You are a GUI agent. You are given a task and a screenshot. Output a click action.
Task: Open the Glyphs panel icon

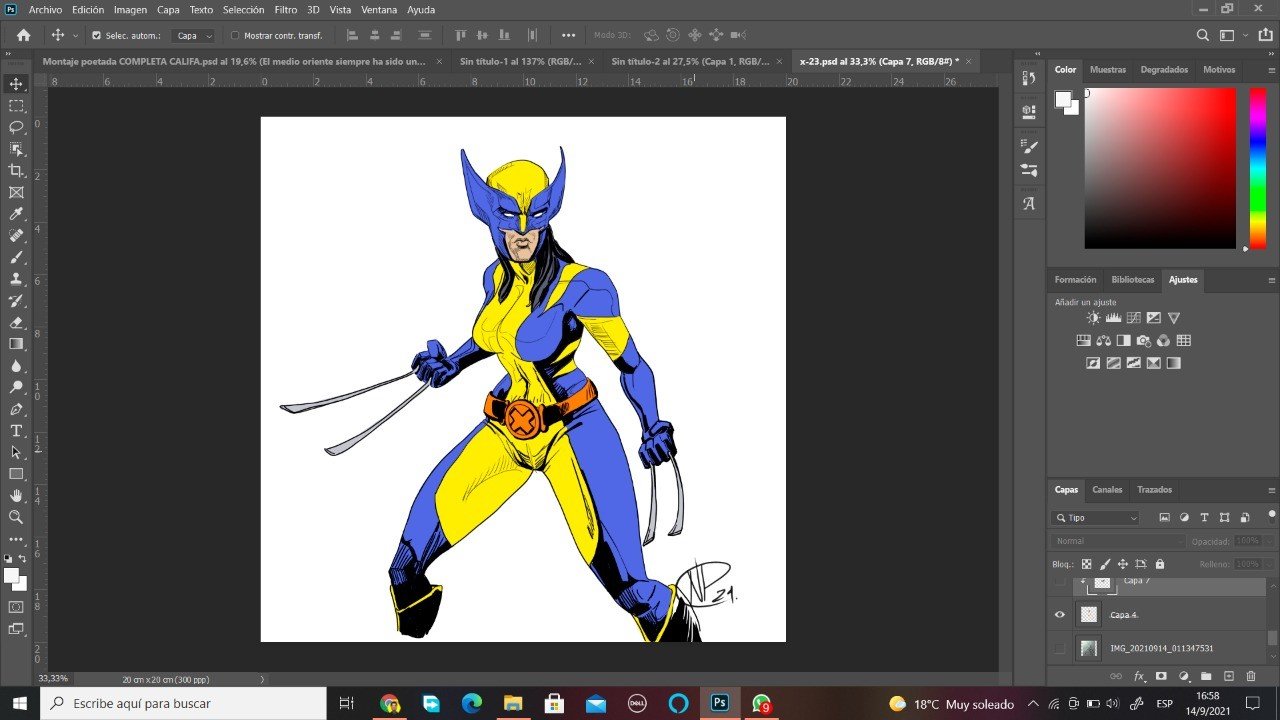(x=1029, y=203)
